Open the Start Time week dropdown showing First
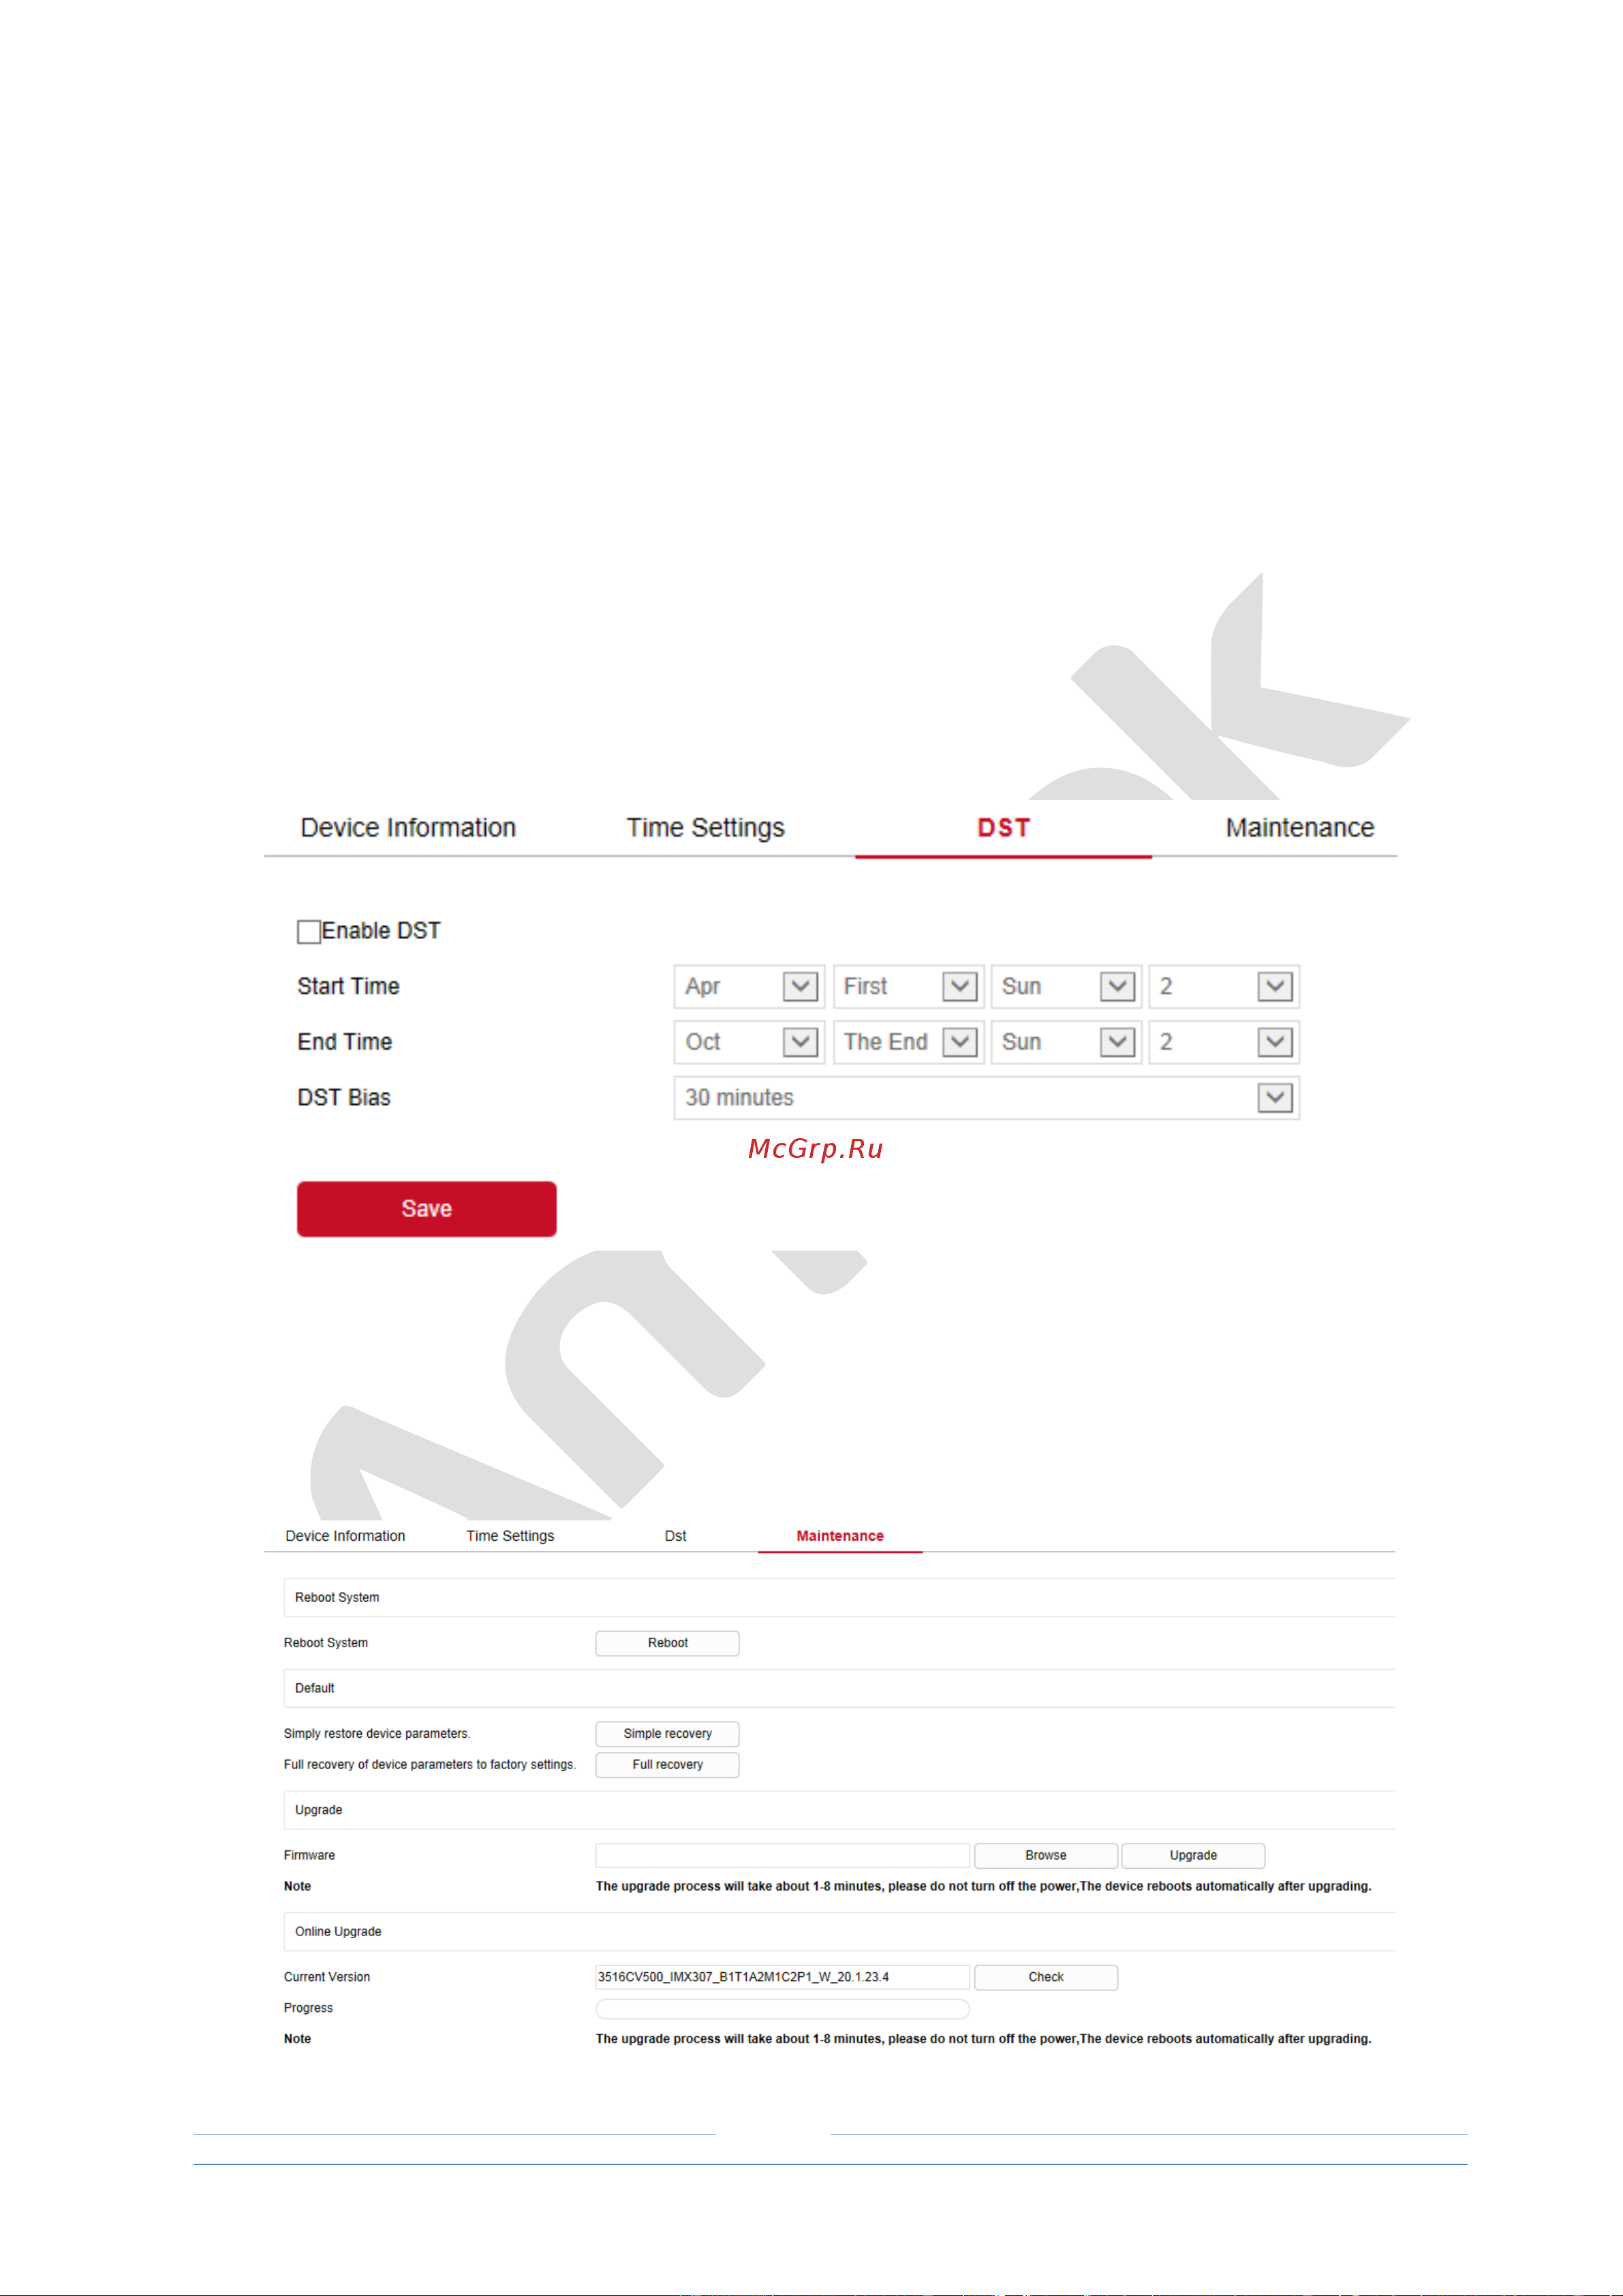Image resolution: width=1623 pixels, height=2296 pixels. [x=908, y=987]
